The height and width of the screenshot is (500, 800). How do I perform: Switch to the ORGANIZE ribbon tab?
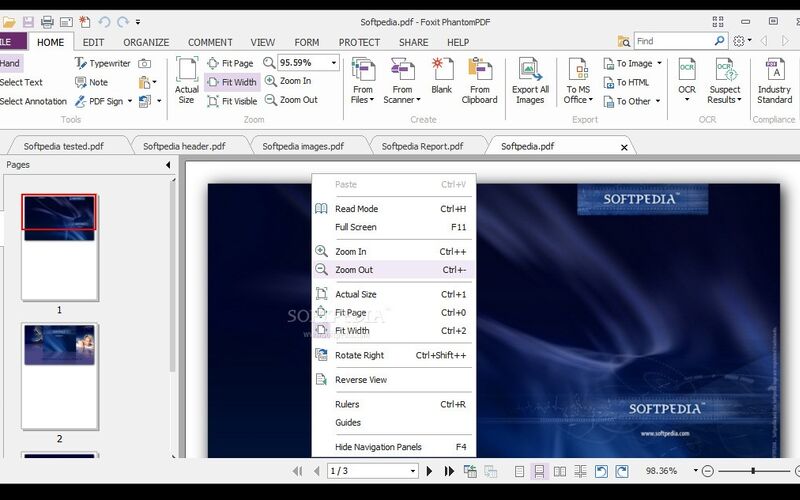[x=146, y=42]
